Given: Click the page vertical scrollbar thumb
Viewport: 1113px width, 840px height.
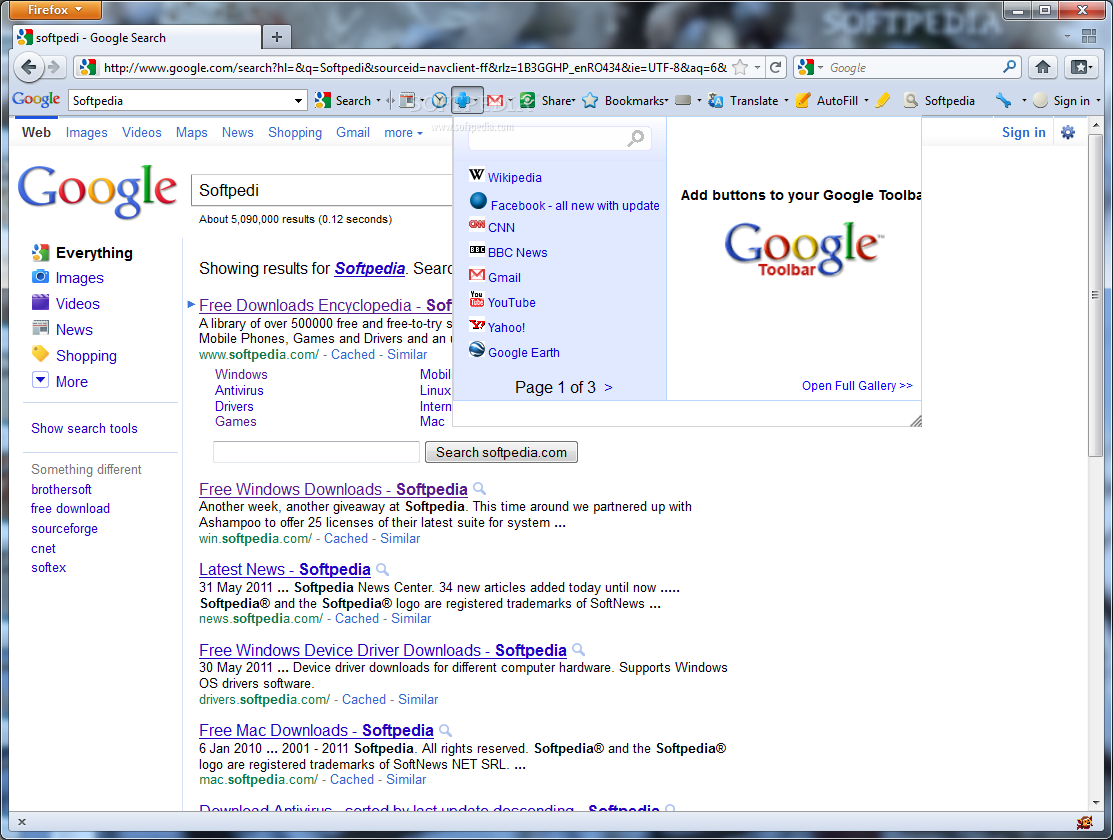Looking at the screenshot, I should pos(1096,295).
